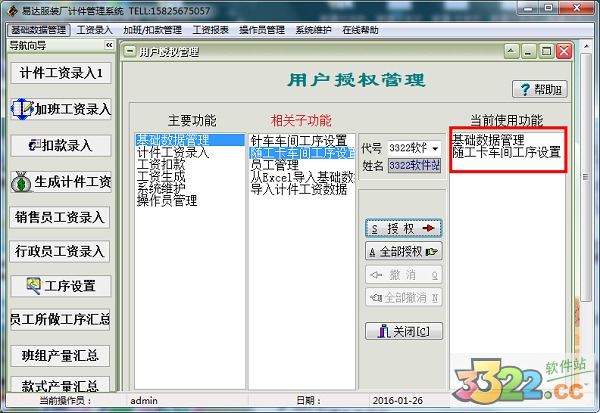
Task: Open the 工资录入 menu
Action: [94, 30]
